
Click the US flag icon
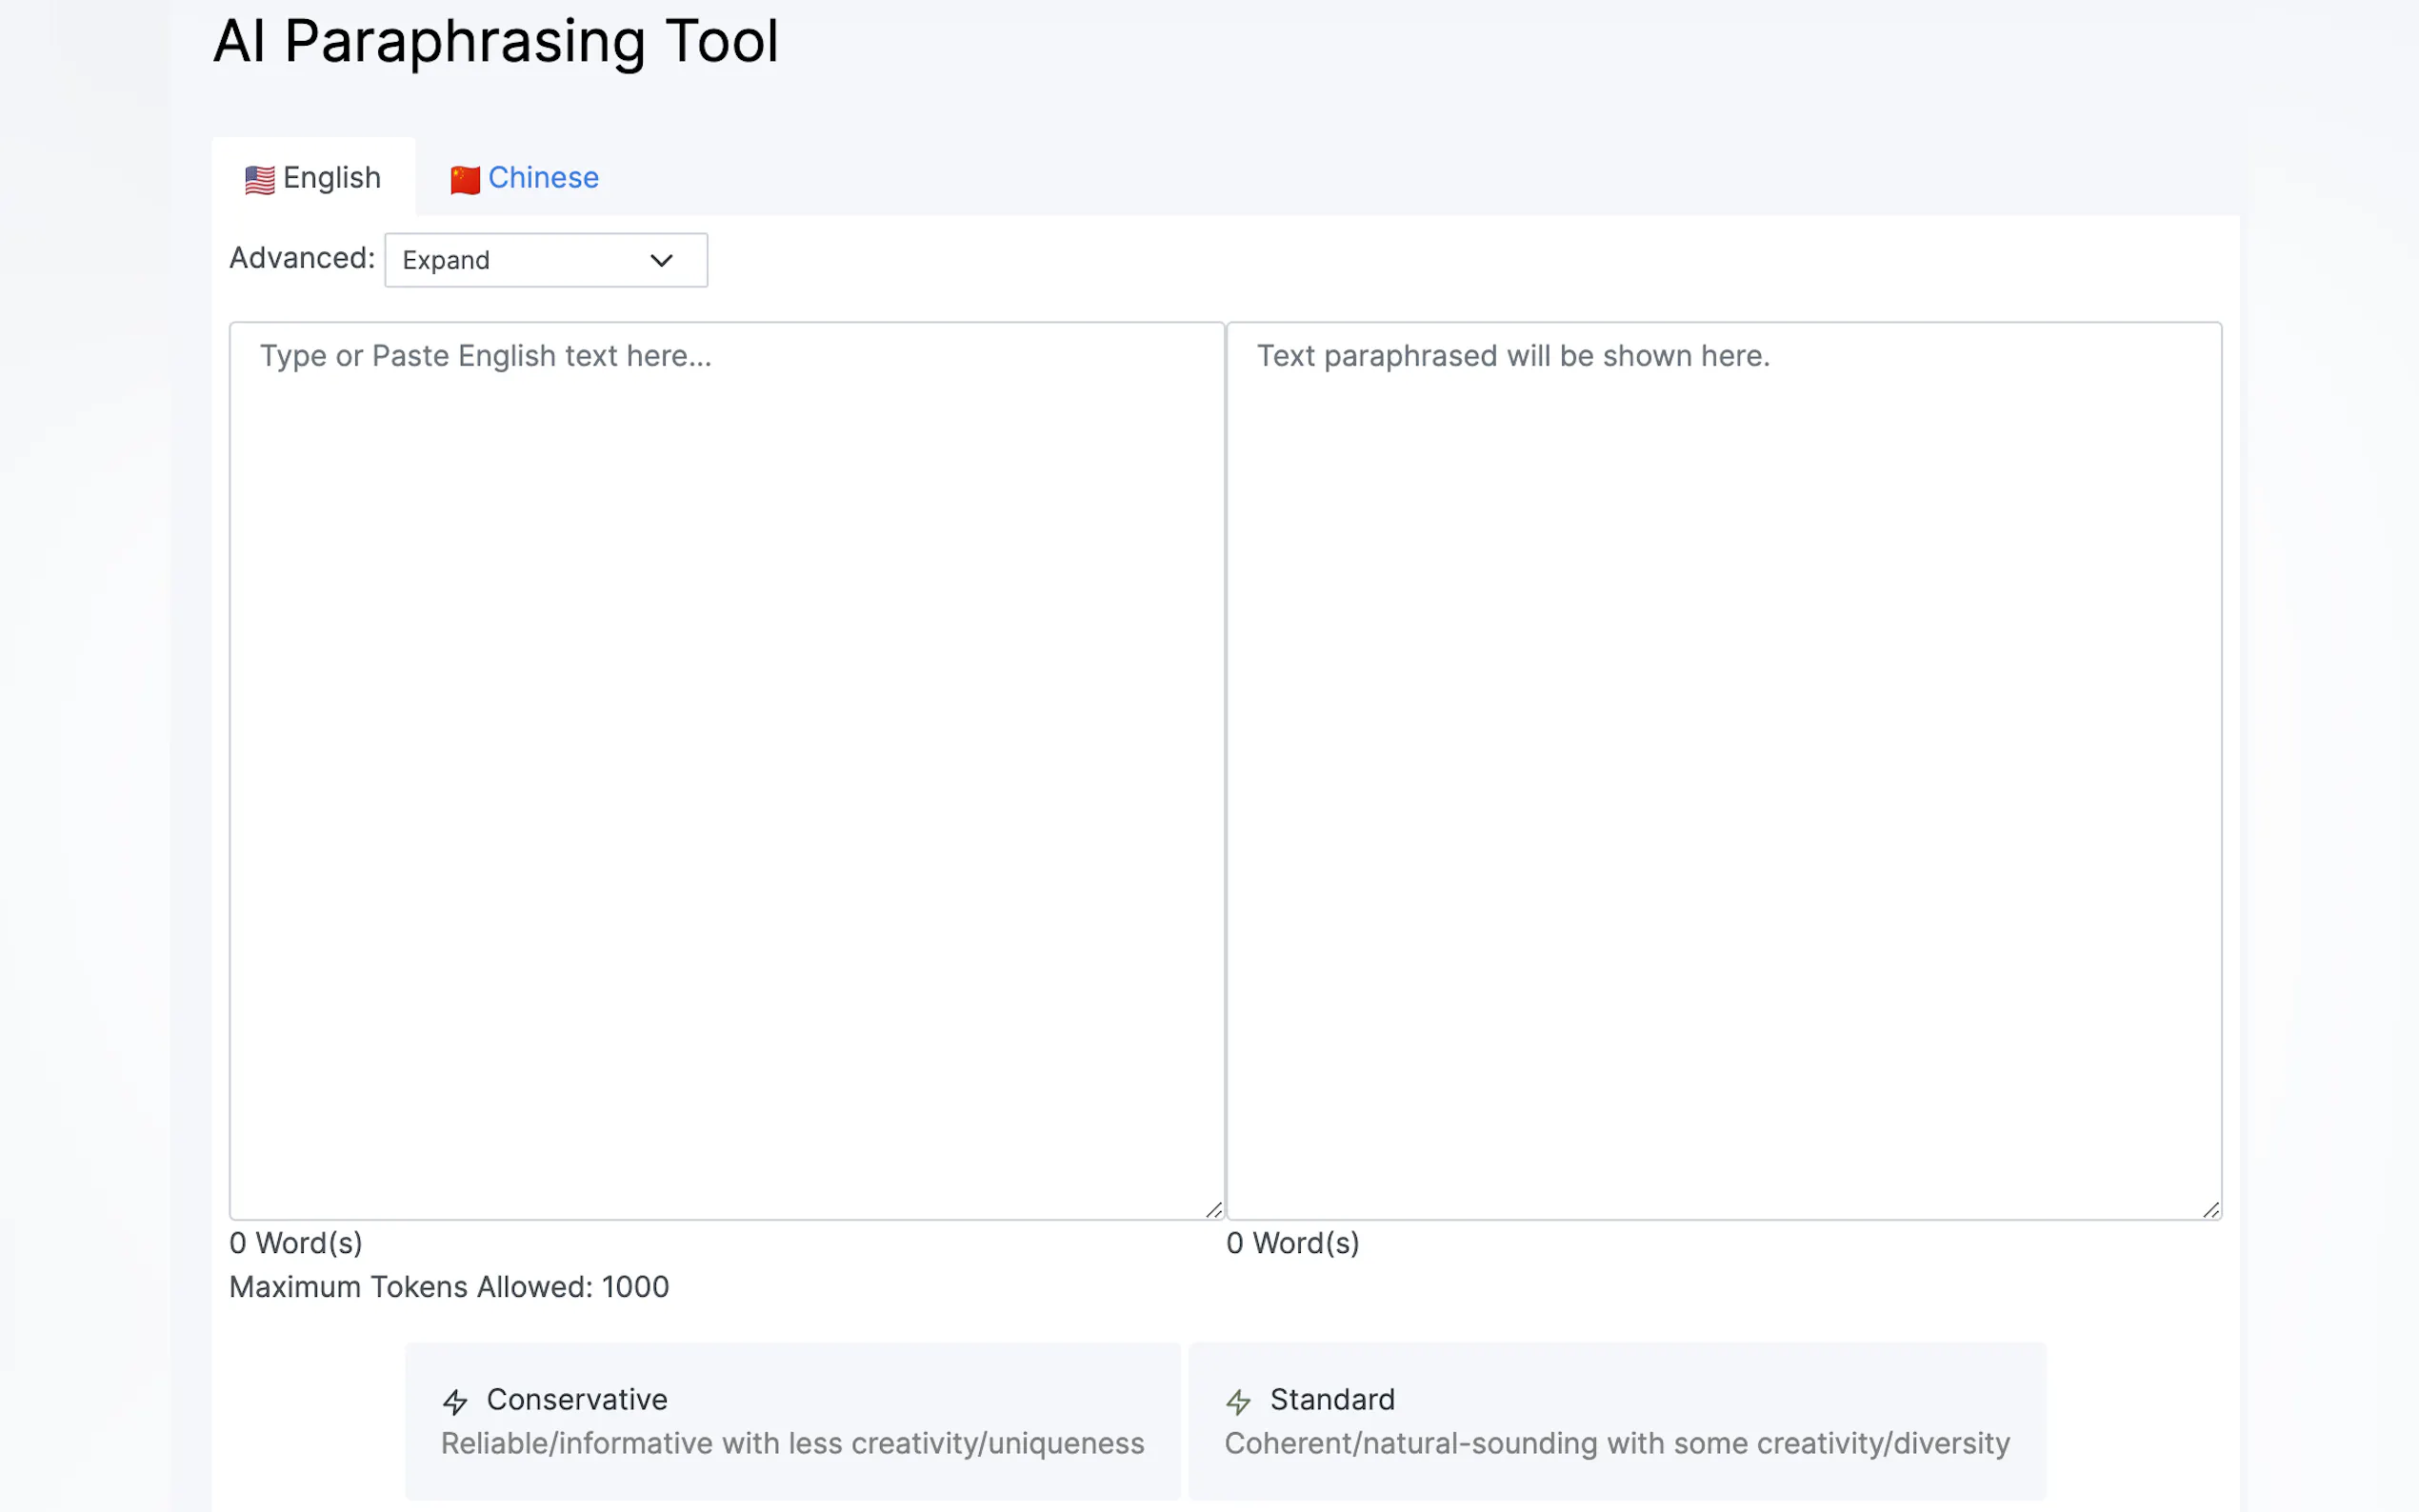click(259, 180)
